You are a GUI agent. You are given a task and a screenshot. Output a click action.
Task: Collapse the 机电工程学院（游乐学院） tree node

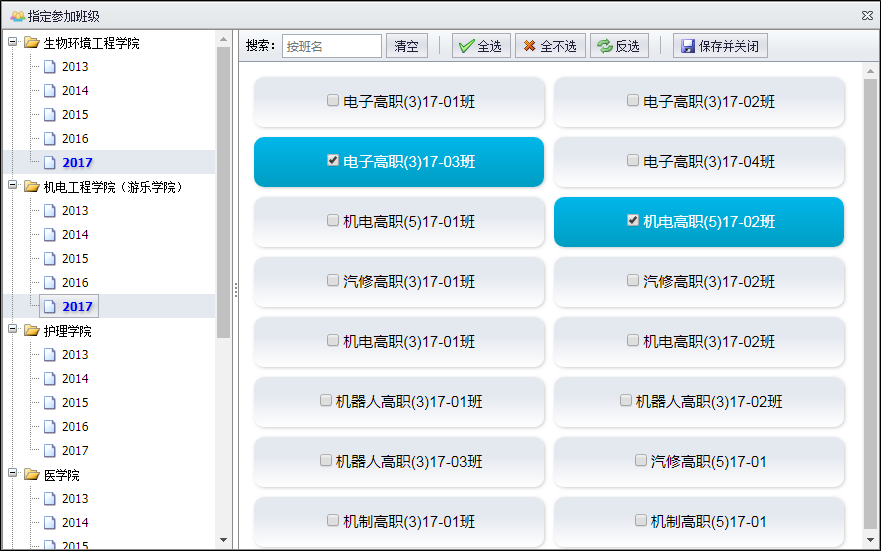tap(12, 185)
